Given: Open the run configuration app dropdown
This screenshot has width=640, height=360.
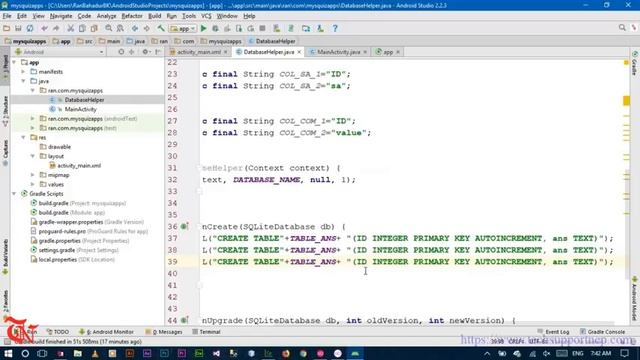Looking at the screenshot, I should point(183,29).
